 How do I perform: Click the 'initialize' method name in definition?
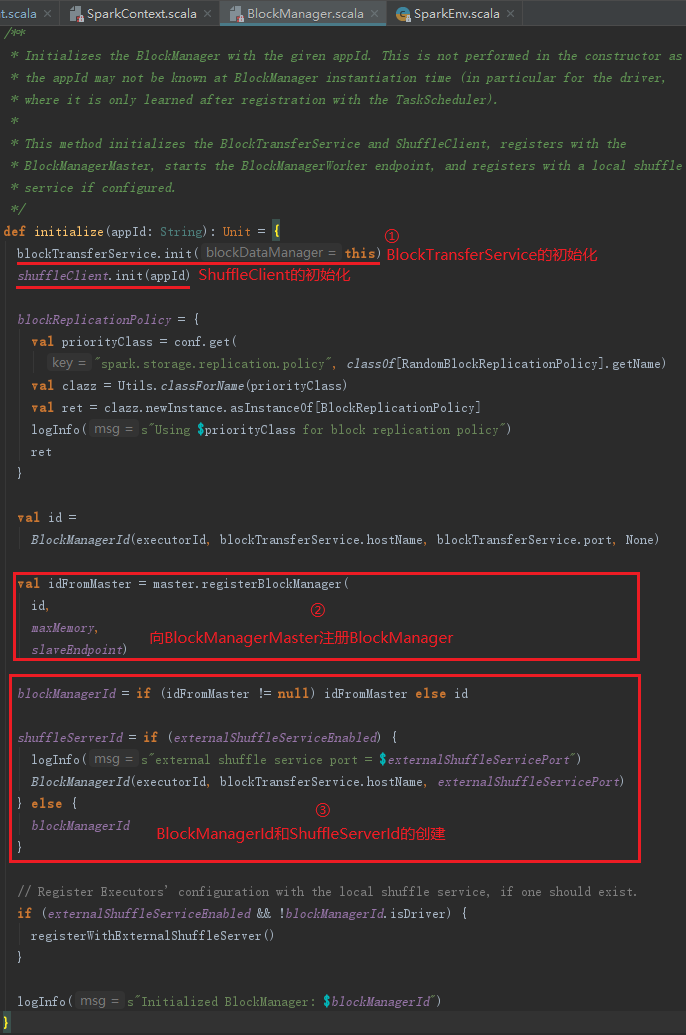pyautogui.click(x=69, y=232)
